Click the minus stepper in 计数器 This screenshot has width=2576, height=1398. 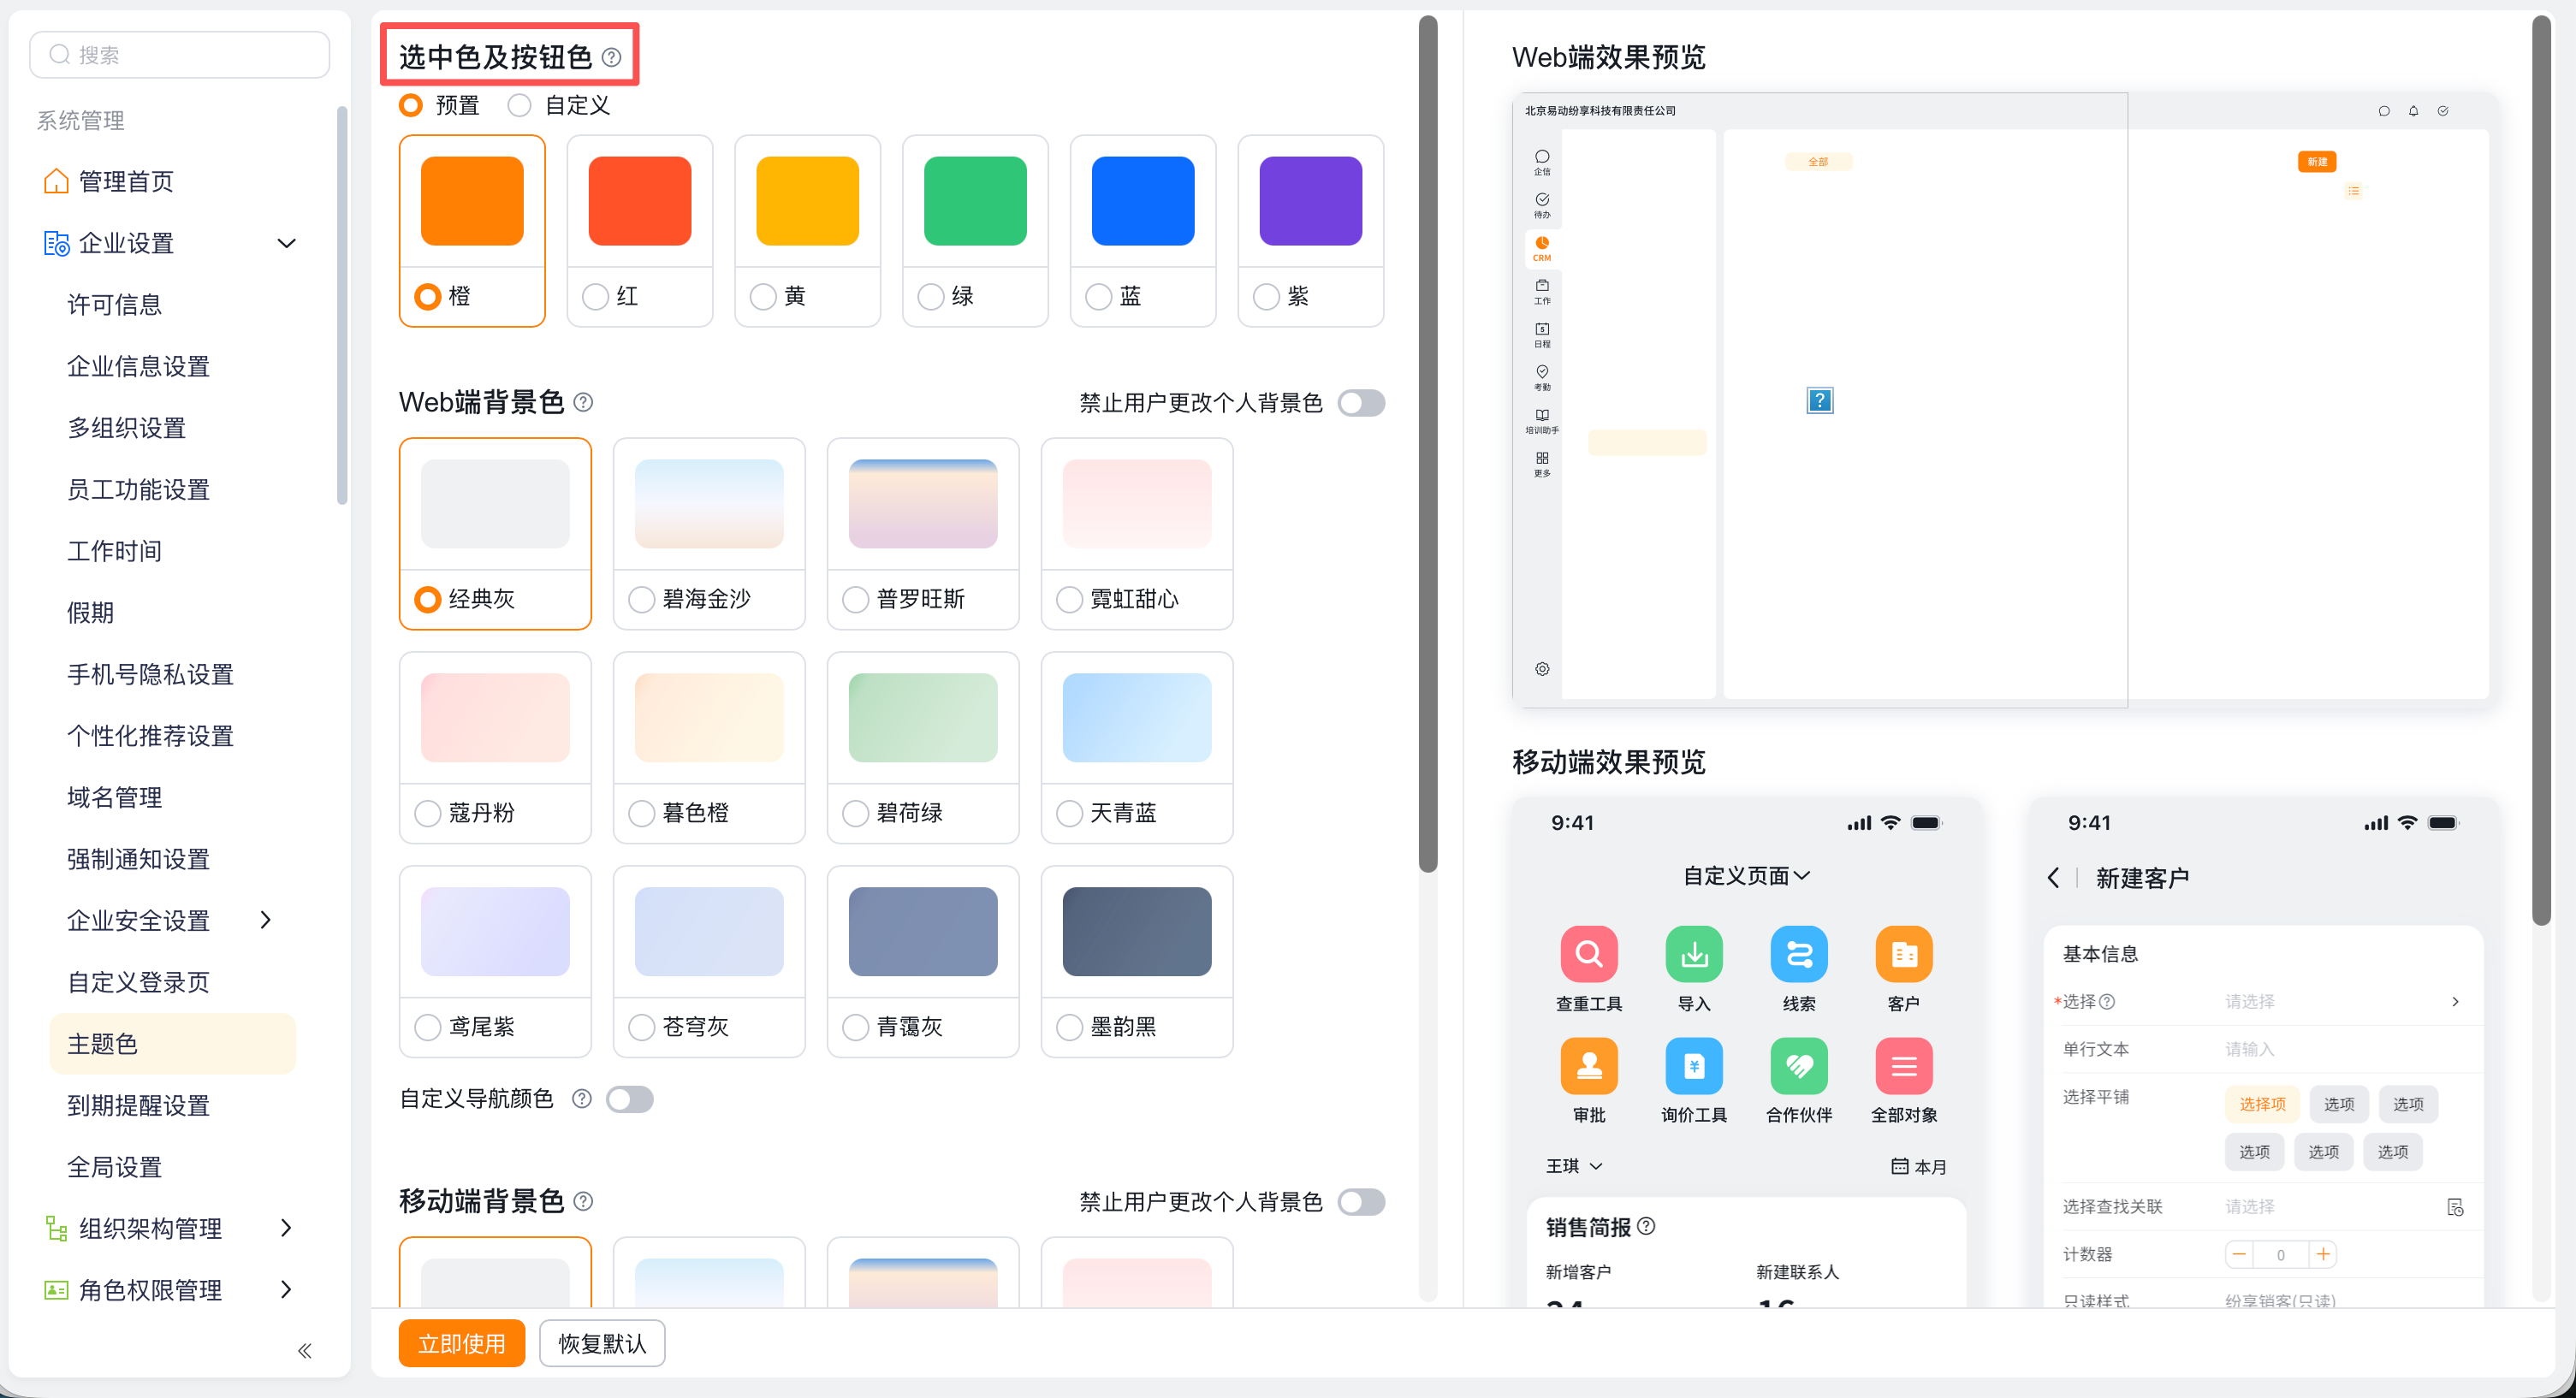tap(2239, 1254)
